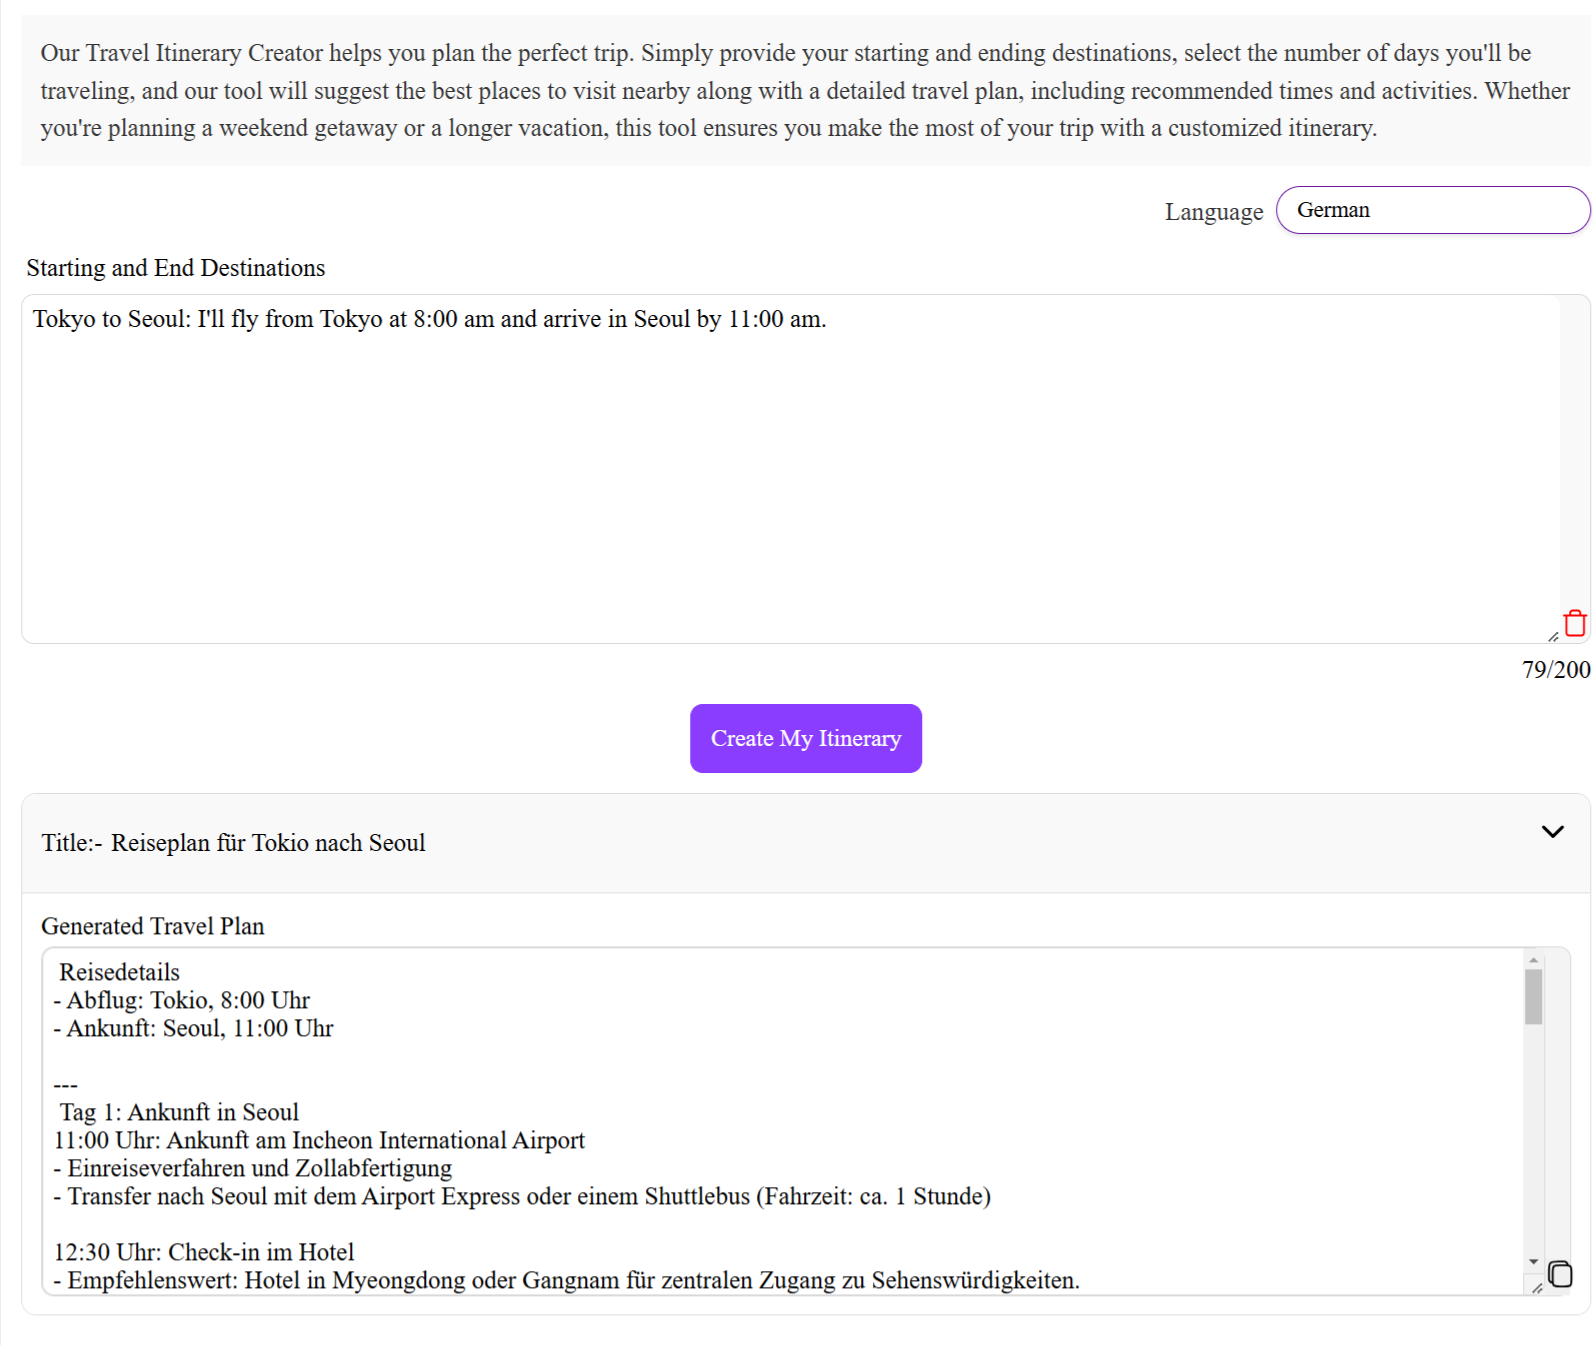Click '- Ankunft: Seoul, 11:00 Uhr' line
The width and height of the screenshot is (1593, 1345).
194,1028
